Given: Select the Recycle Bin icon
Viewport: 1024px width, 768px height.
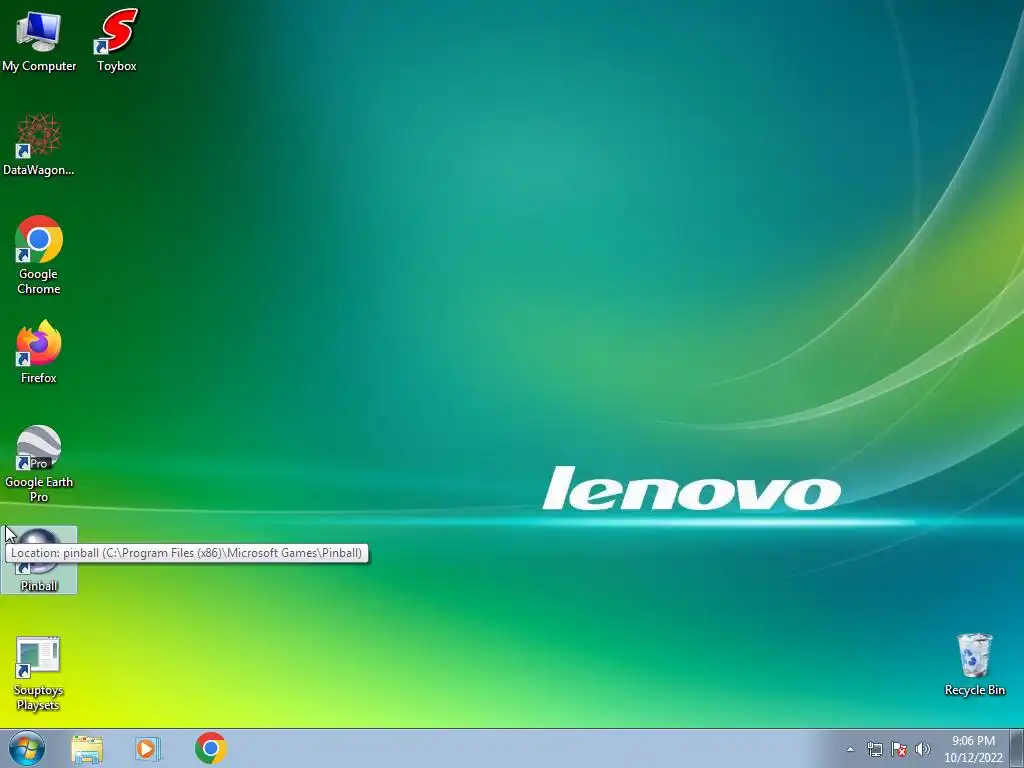Looking at the screenshot, I should 974,665.
